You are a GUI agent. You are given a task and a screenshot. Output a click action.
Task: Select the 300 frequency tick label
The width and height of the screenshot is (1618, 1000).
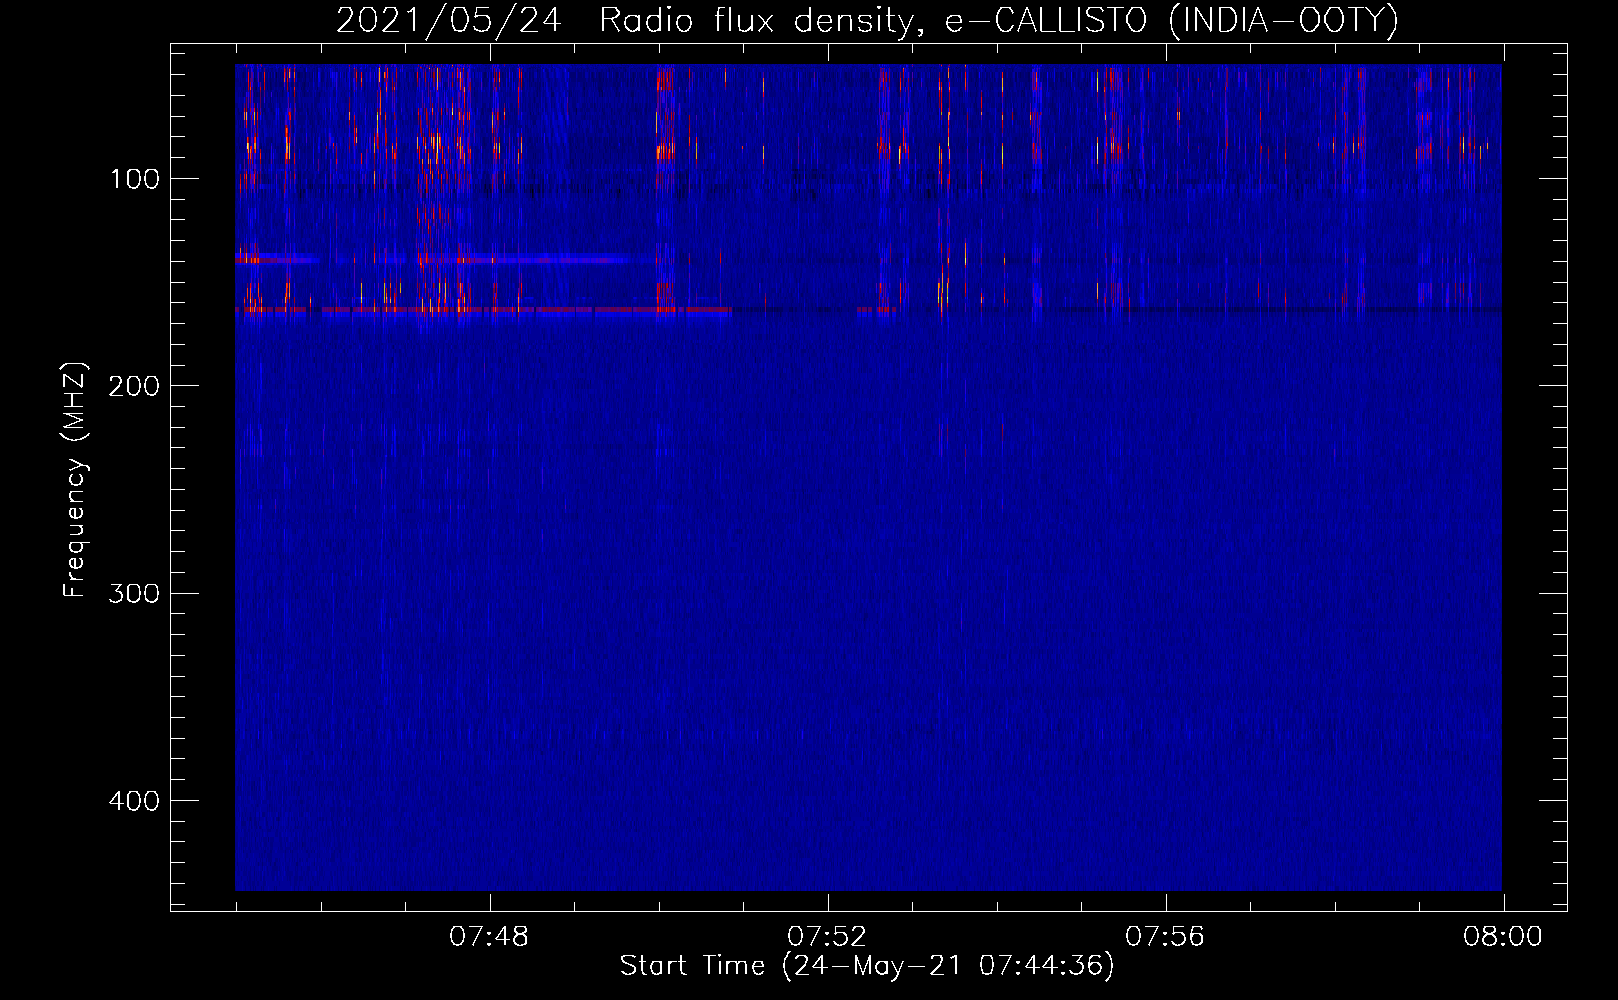134,593
